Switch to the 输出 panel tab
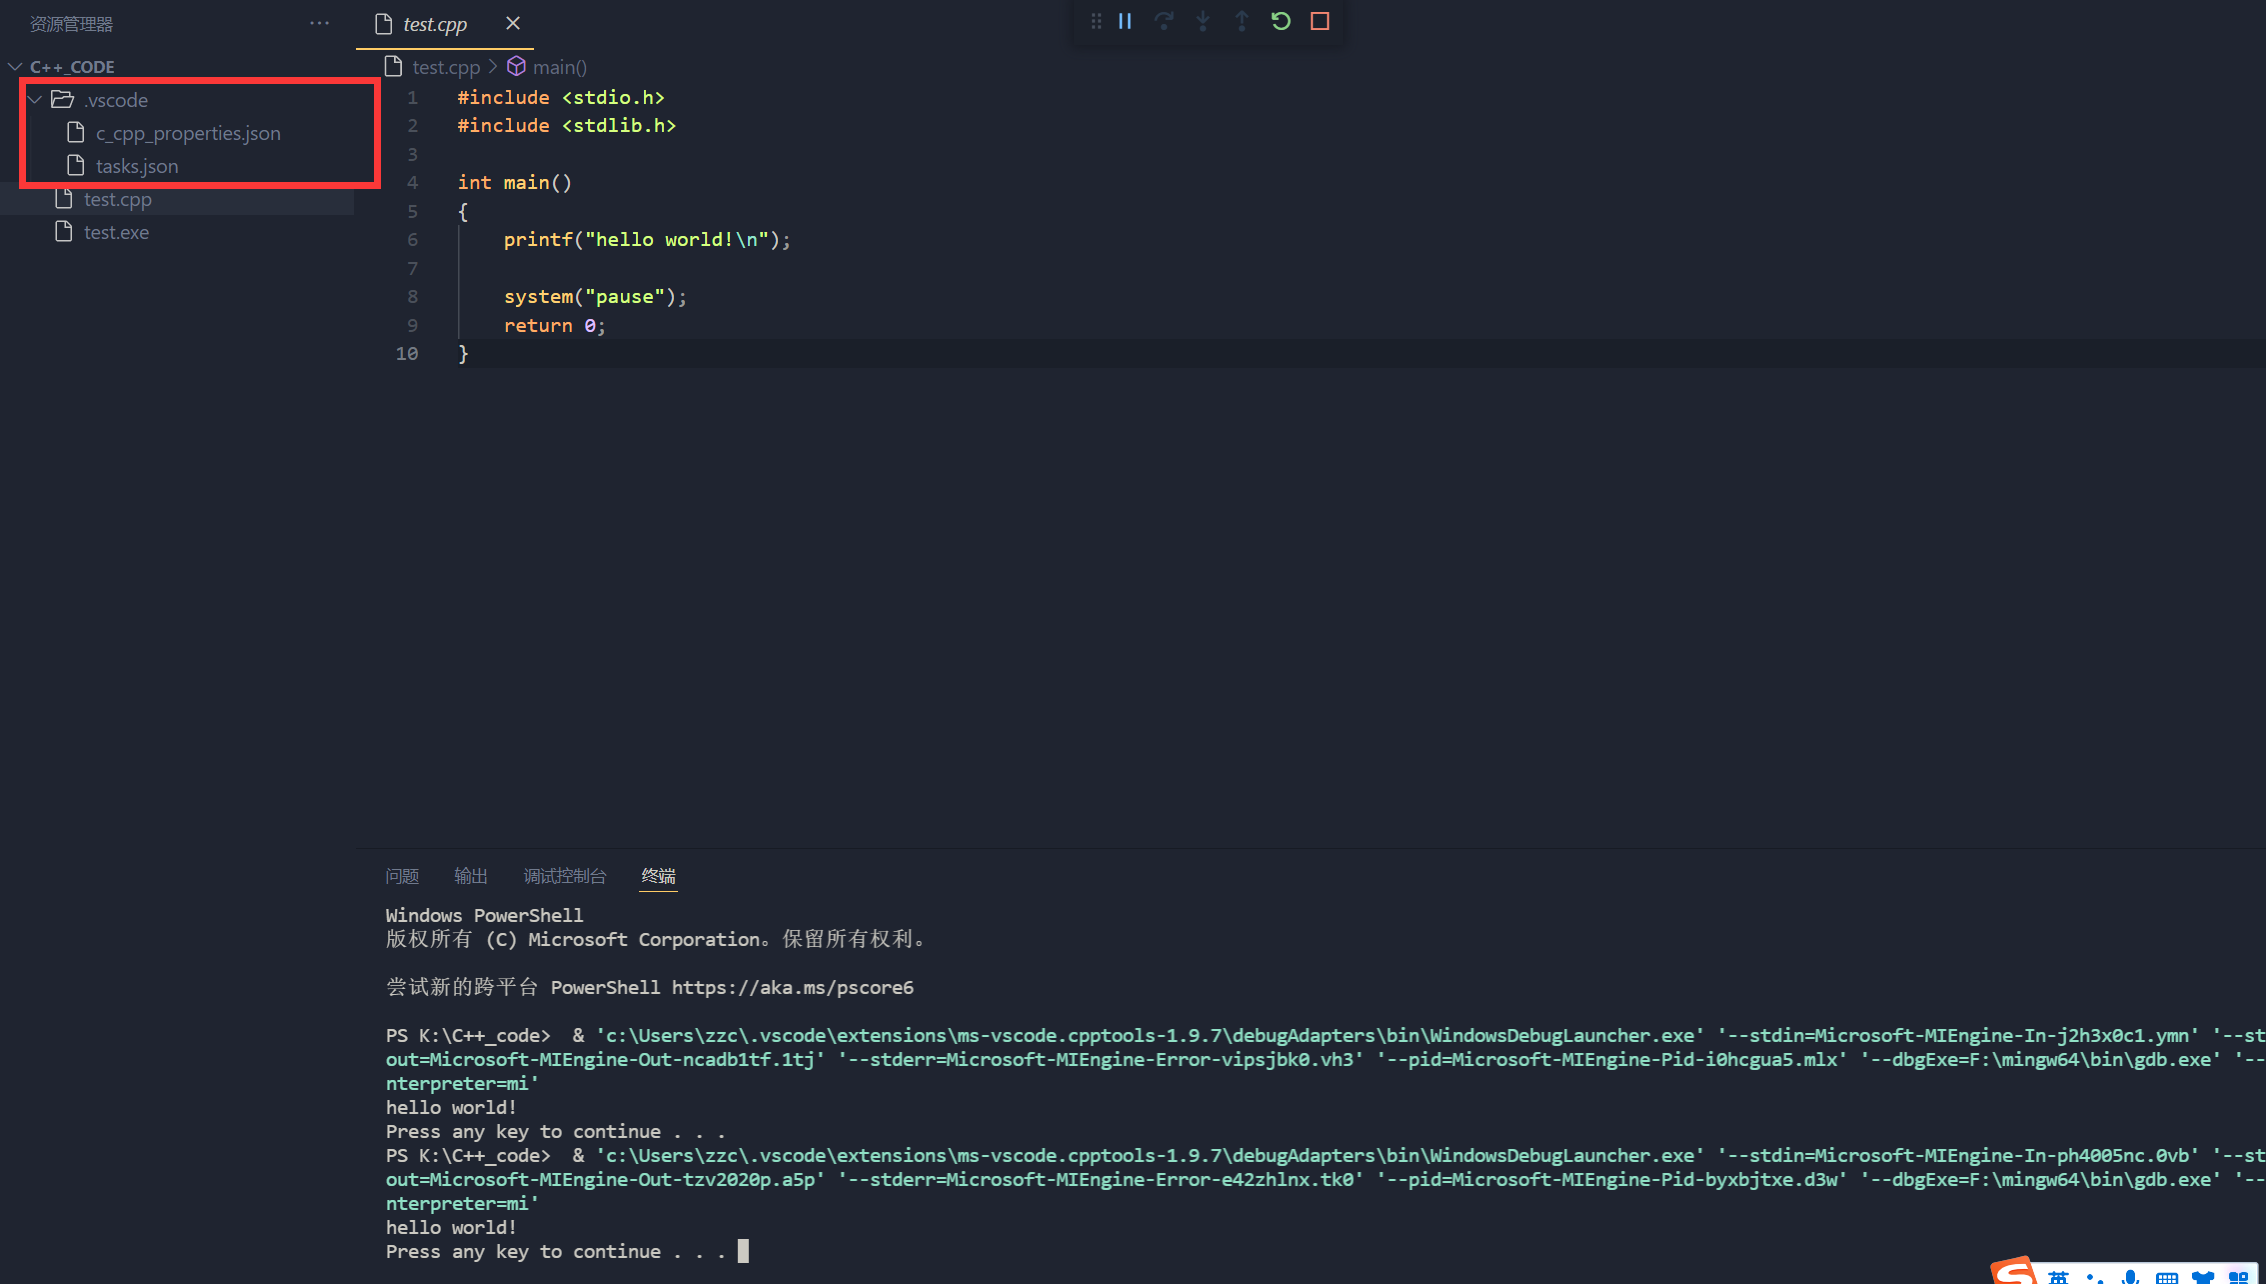Image resolution: width=2266 pixels, height=1284 pixels. 471,876
